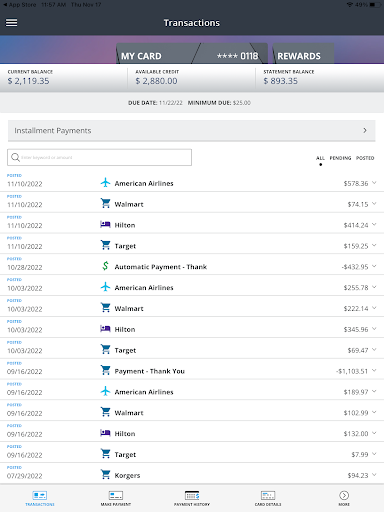
Task: Tap the Make Payment icon in bottom bar
Action: 116,495
